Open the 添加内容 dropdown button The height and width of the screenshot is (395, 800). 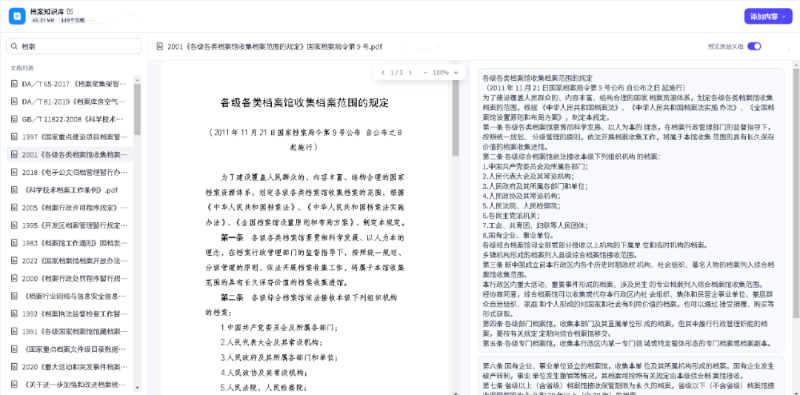coord(768,16)
